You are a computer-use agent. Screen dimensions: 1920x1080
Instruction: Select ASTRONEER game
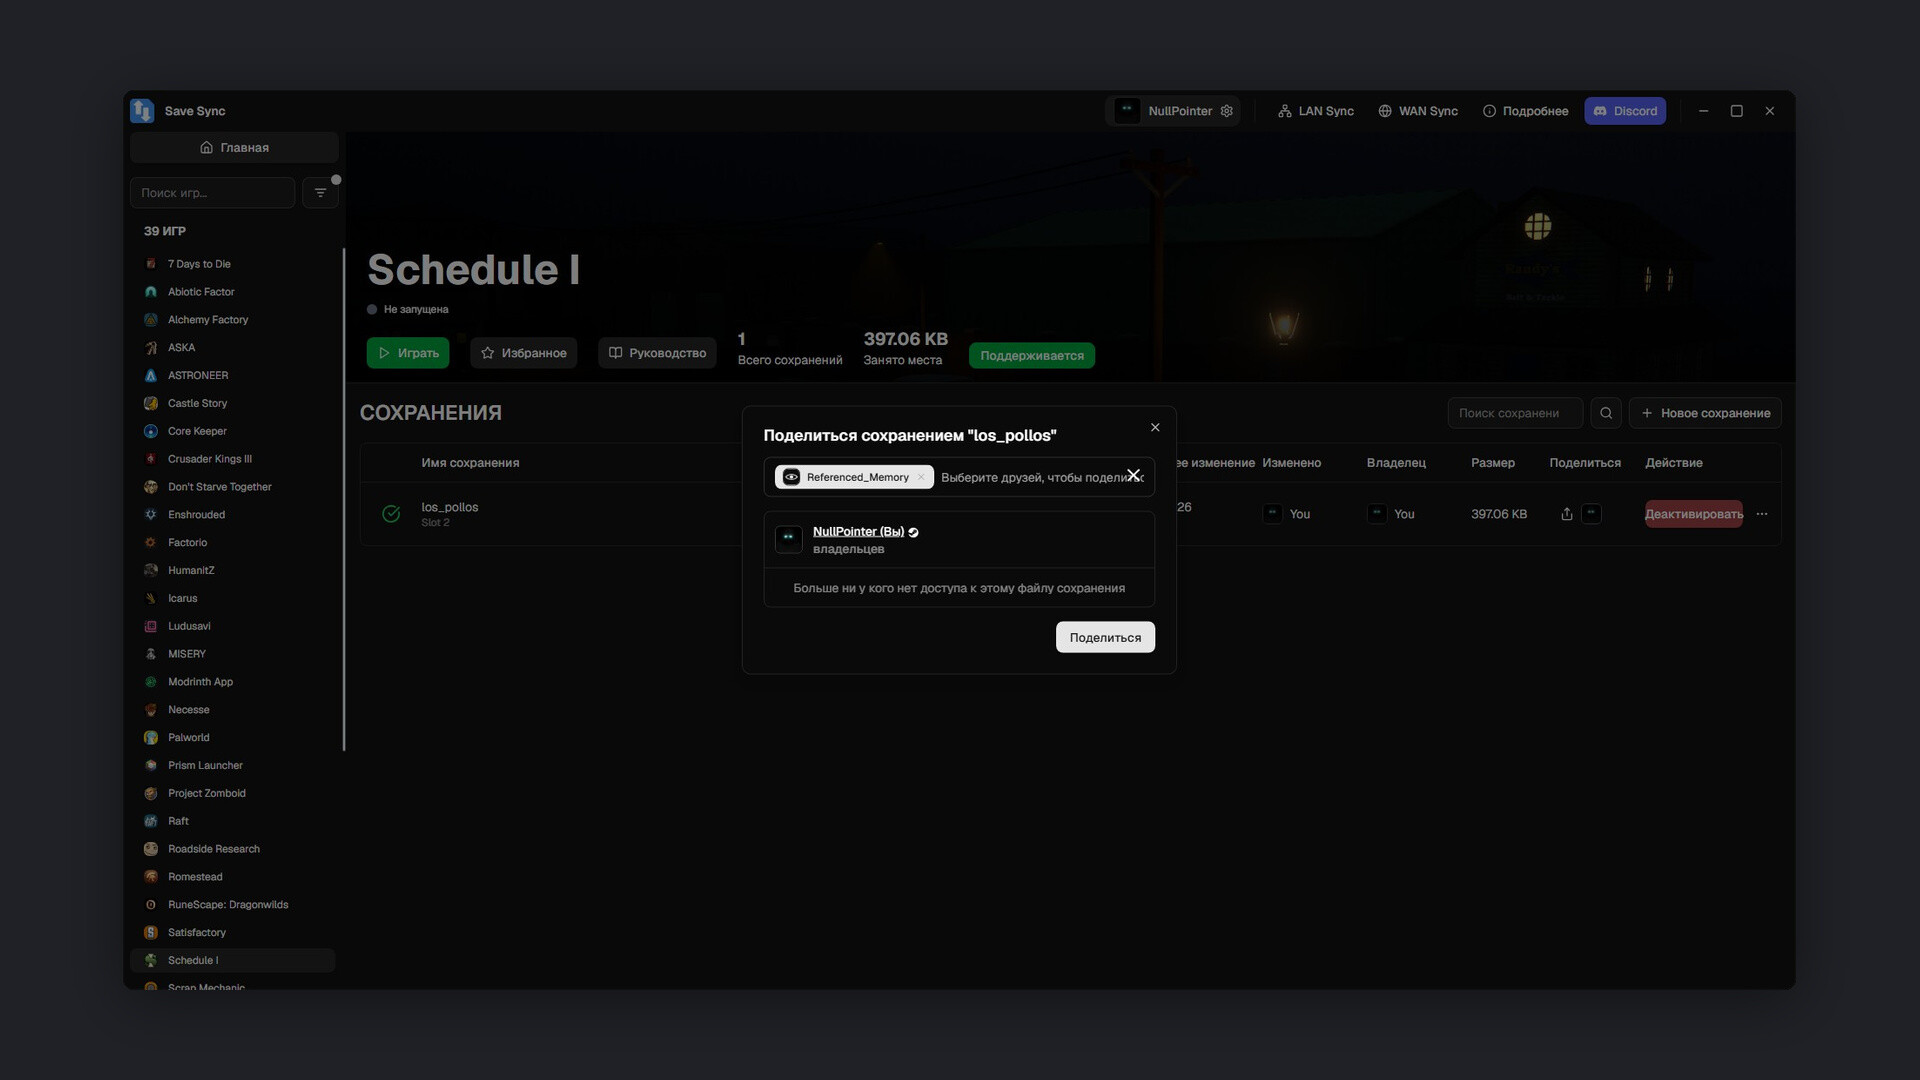pos(232,375)
